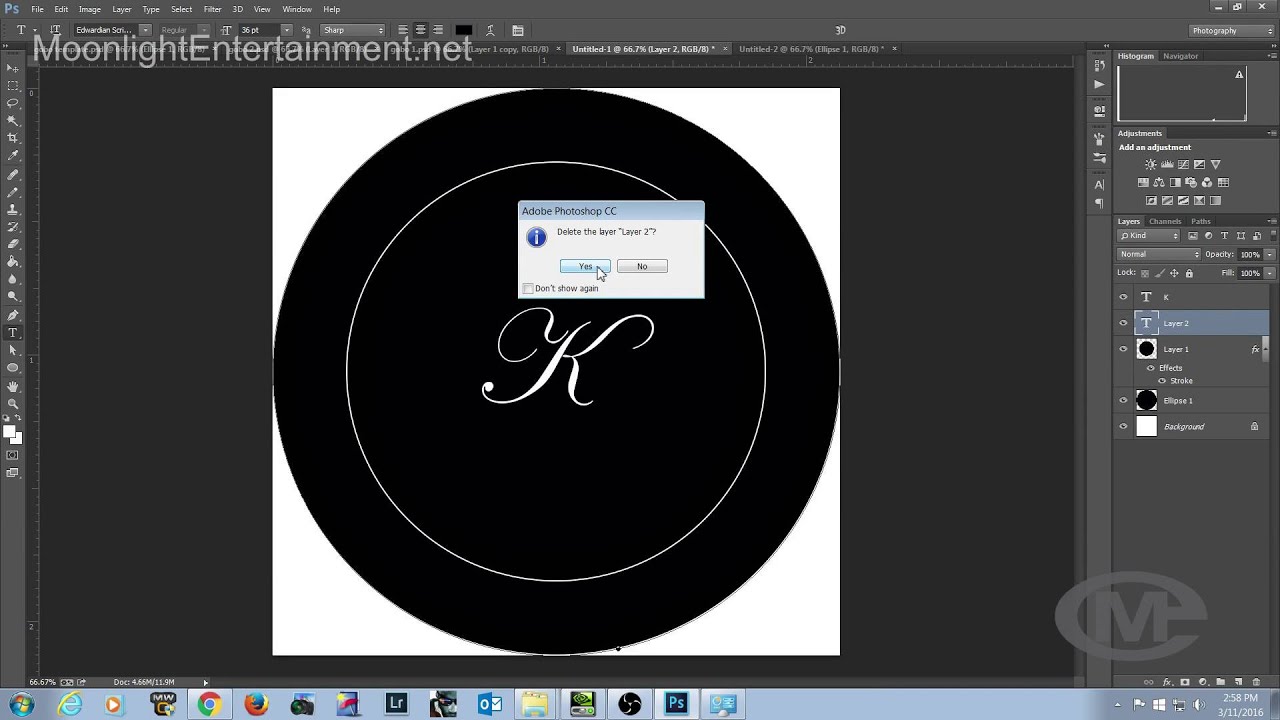This screenshot has height=720, width=1280.
Task: Select the Crop tool
Action: tap(12, 138)
